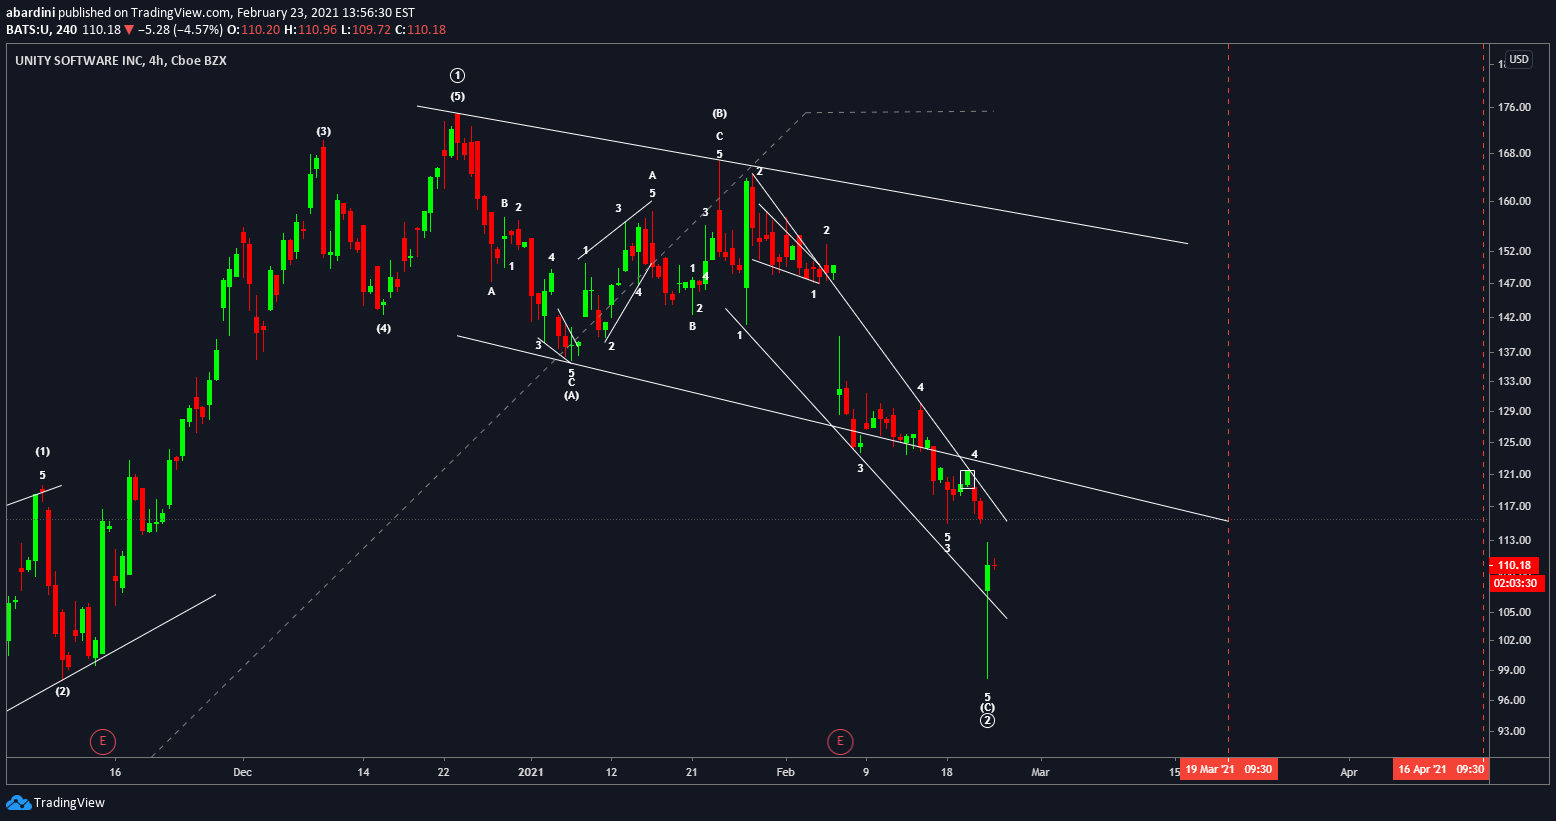Click the TradingView logo icon
The width and height of the screenshot is (1556, 821).
pos(18,802)
